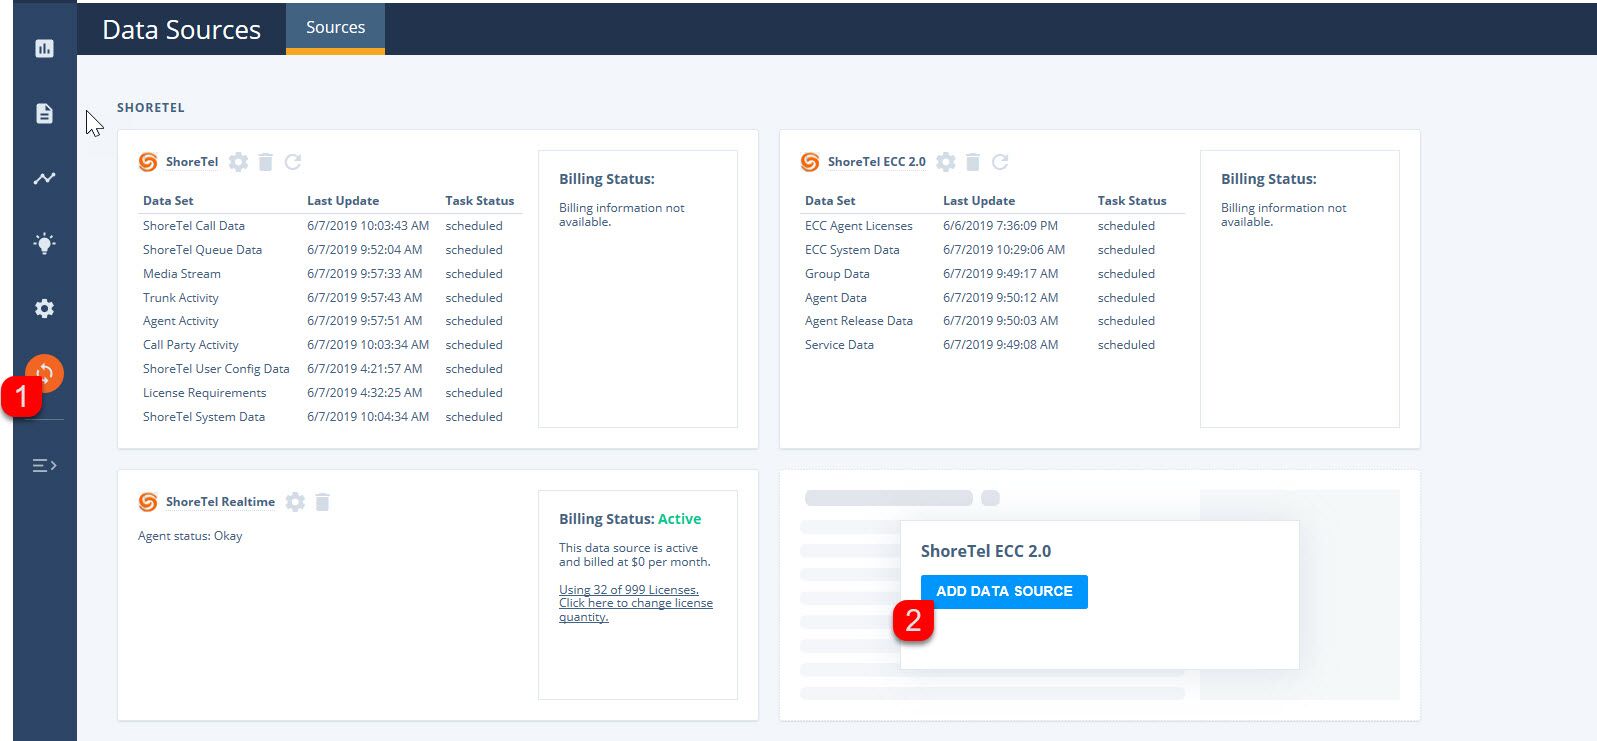Click Task Status header in ShoreTel card
This screenshot has width=1597, height=741.
pyautogui.click(x=480, y=201)
